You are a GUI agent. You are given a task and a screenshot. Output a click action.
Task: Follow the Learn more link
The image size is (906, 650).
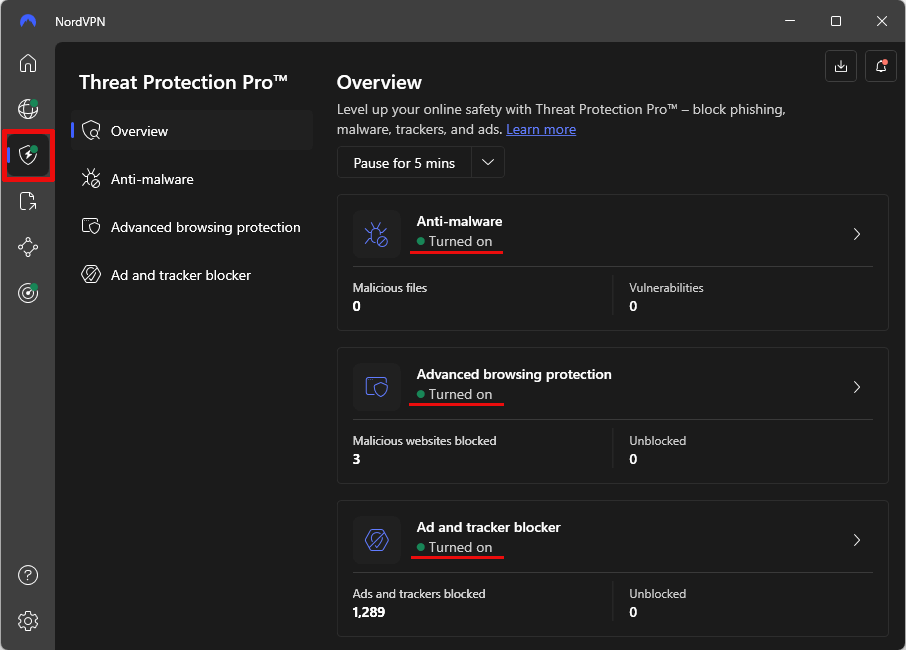click(x=541, y=129)
